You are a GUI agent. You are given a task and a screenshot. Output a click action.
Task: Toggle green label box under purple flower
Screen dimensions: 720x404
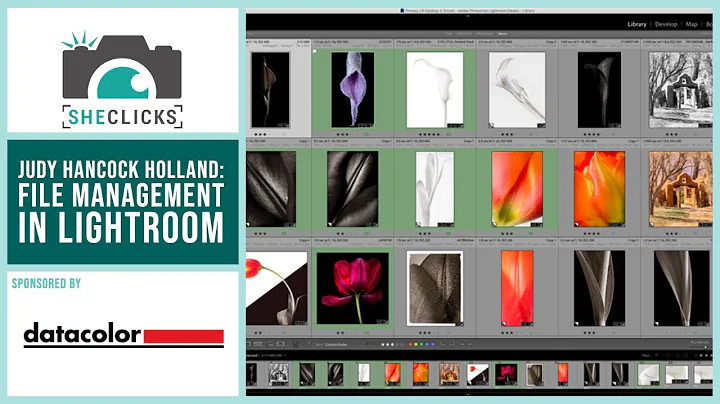(x=366, y=135)
